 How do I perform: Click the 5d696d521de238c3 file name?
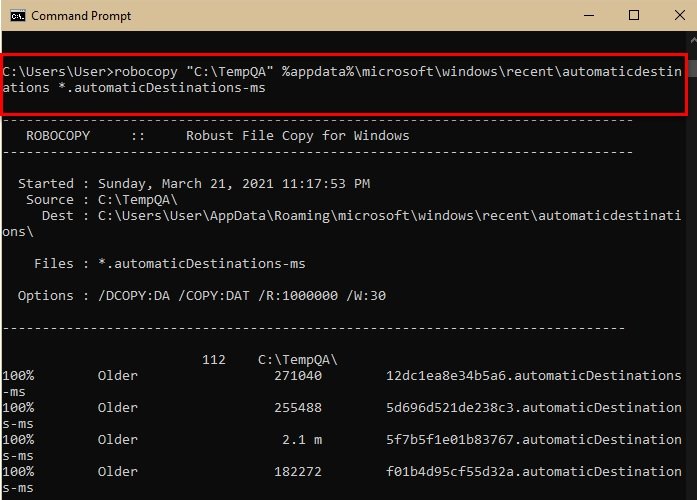(x=533, y=407)
